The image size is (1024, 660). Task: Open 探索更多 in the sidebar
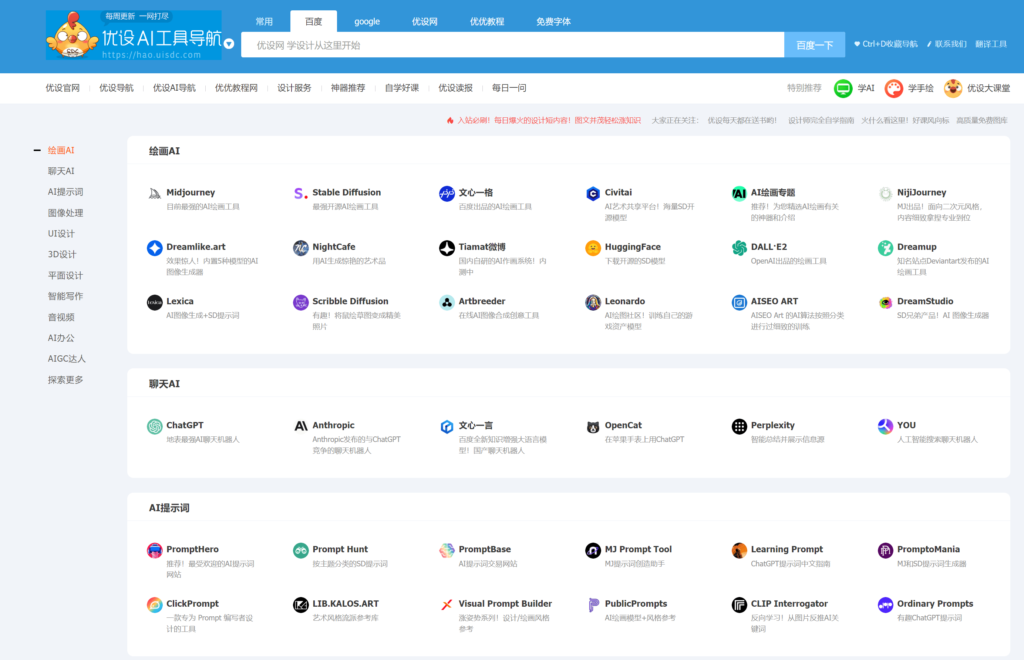[65, 380]
